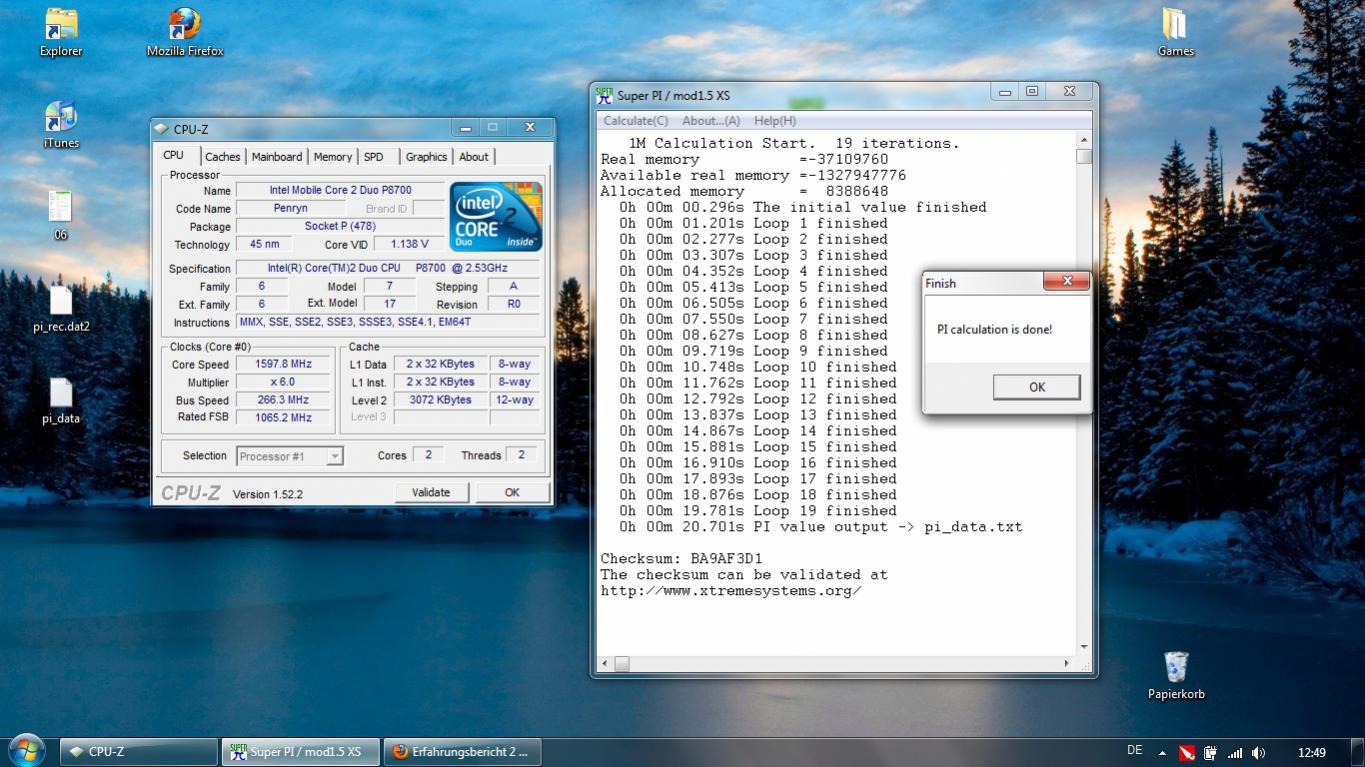Switch to the Caches tab
1365x767 pixels.
pyautogui.click(x=223, y=157)
